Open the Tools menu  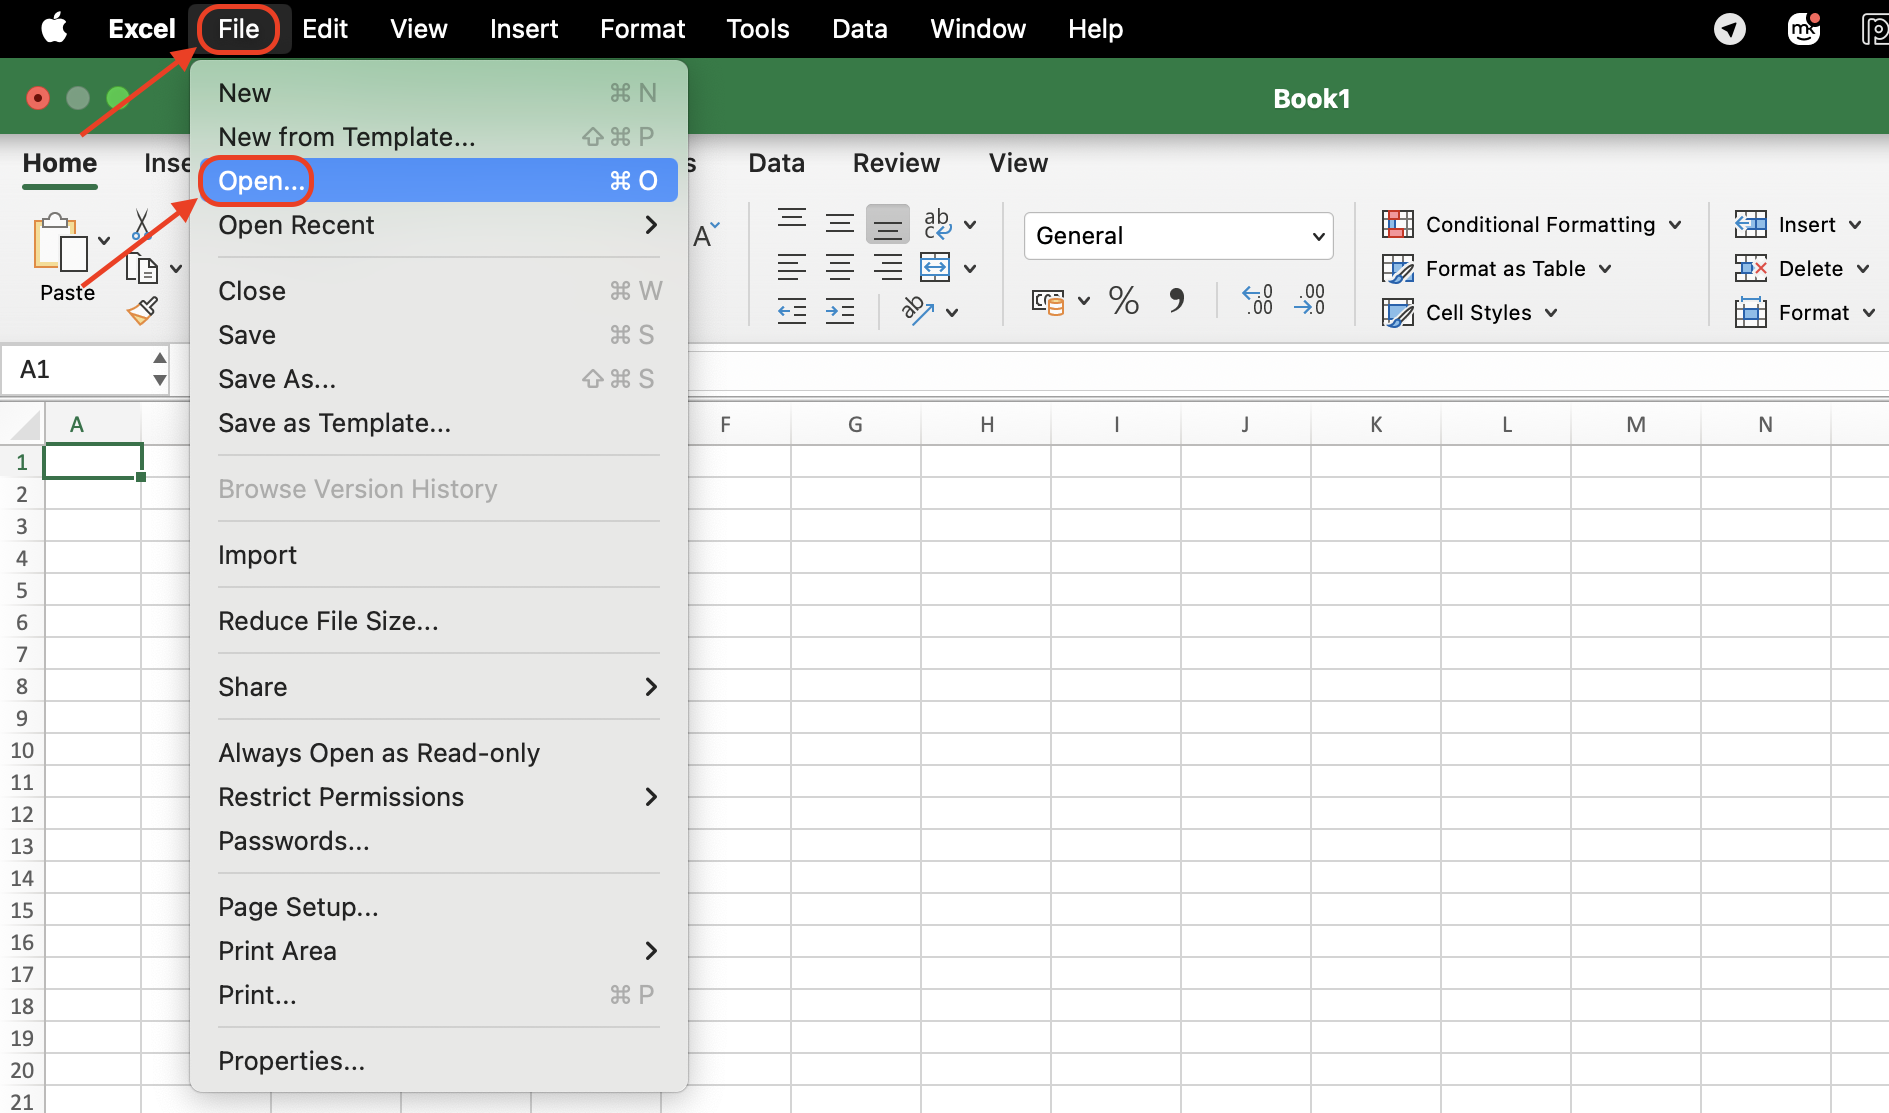coord(757,29)
